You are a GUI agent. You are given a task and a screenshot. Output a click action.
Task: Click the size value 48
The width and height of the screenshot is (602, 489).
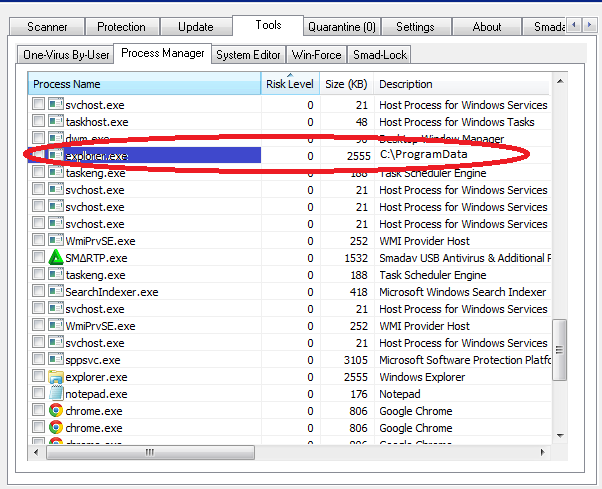point(362,122)
